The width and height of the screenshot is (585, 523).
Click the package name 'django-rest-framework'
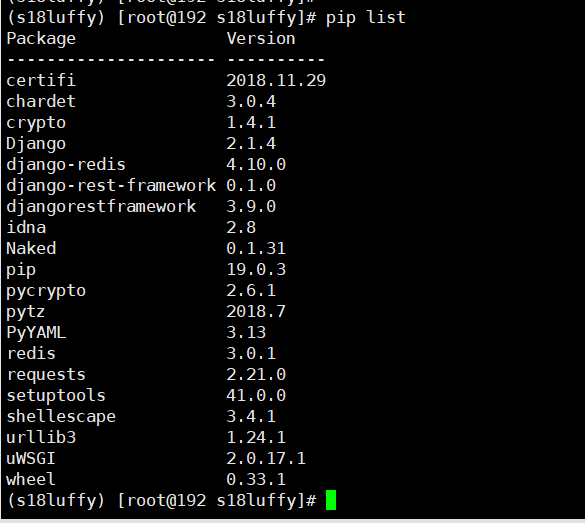coord(111,186)
